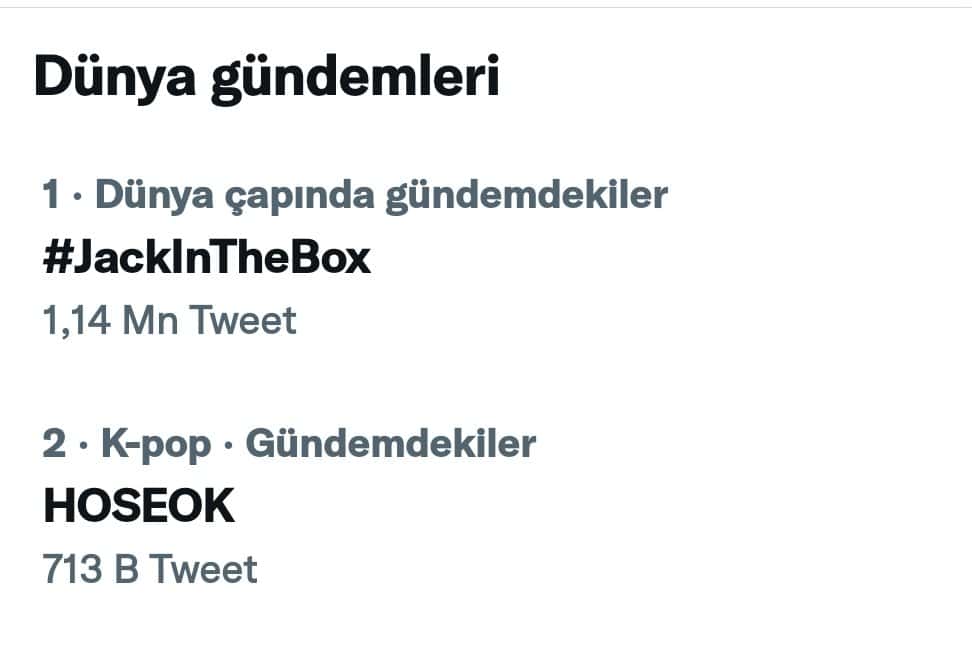Click the word Tweet below #JackInTheBox
This screenshot has width=972, height=651.
(243, 321)
